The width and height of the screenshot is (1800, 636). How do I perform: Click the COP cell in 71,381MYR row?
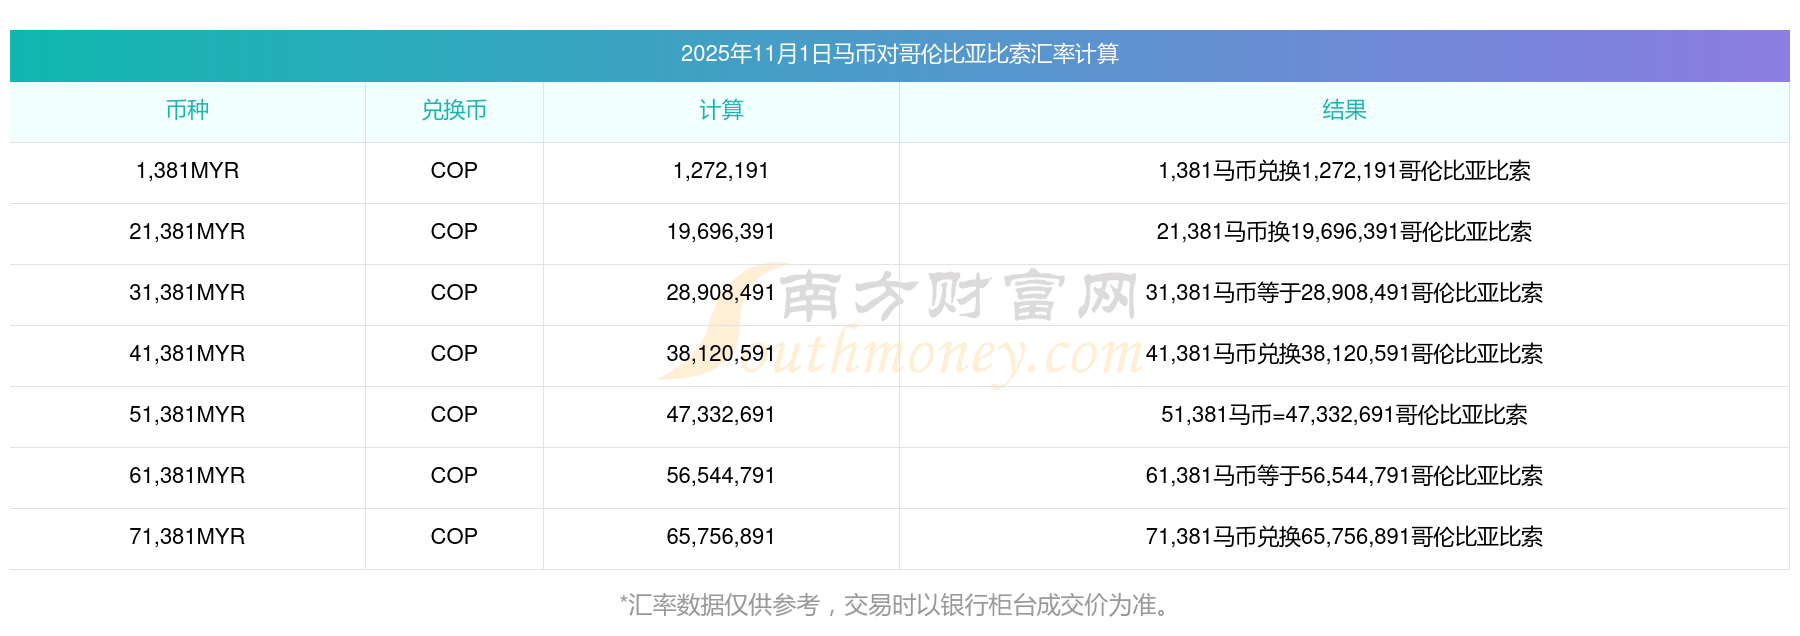454,537
